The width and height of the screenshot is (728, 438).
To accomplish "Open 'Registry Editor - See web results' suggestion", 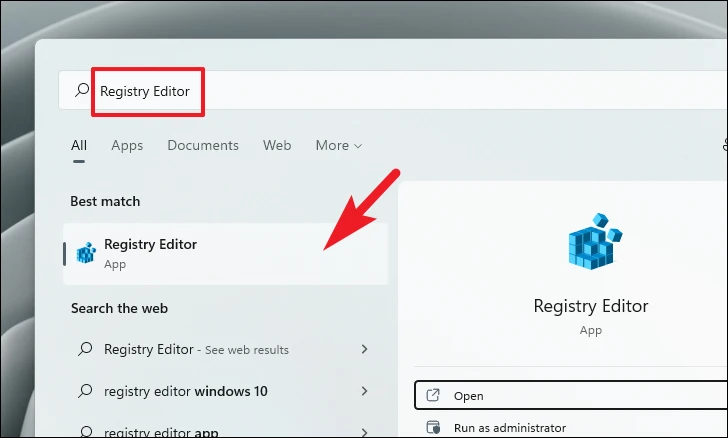I will 225,349.
